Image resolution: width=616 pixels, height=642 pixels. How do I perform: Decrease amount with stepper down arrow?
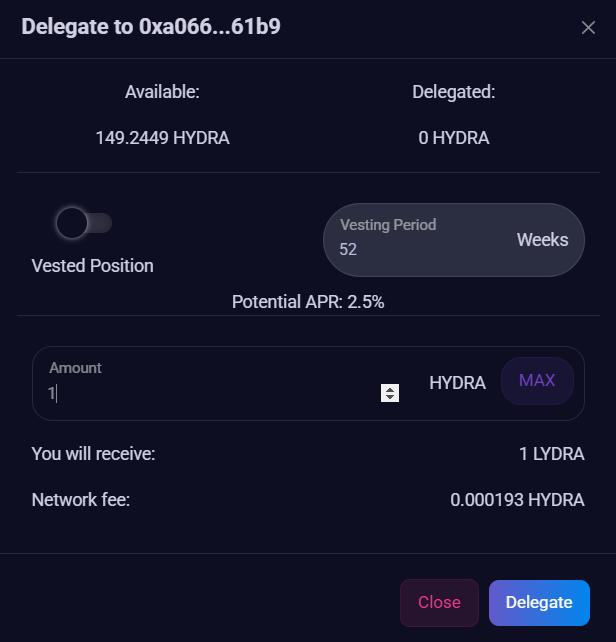pyautogui.click(x=390, y=398)
